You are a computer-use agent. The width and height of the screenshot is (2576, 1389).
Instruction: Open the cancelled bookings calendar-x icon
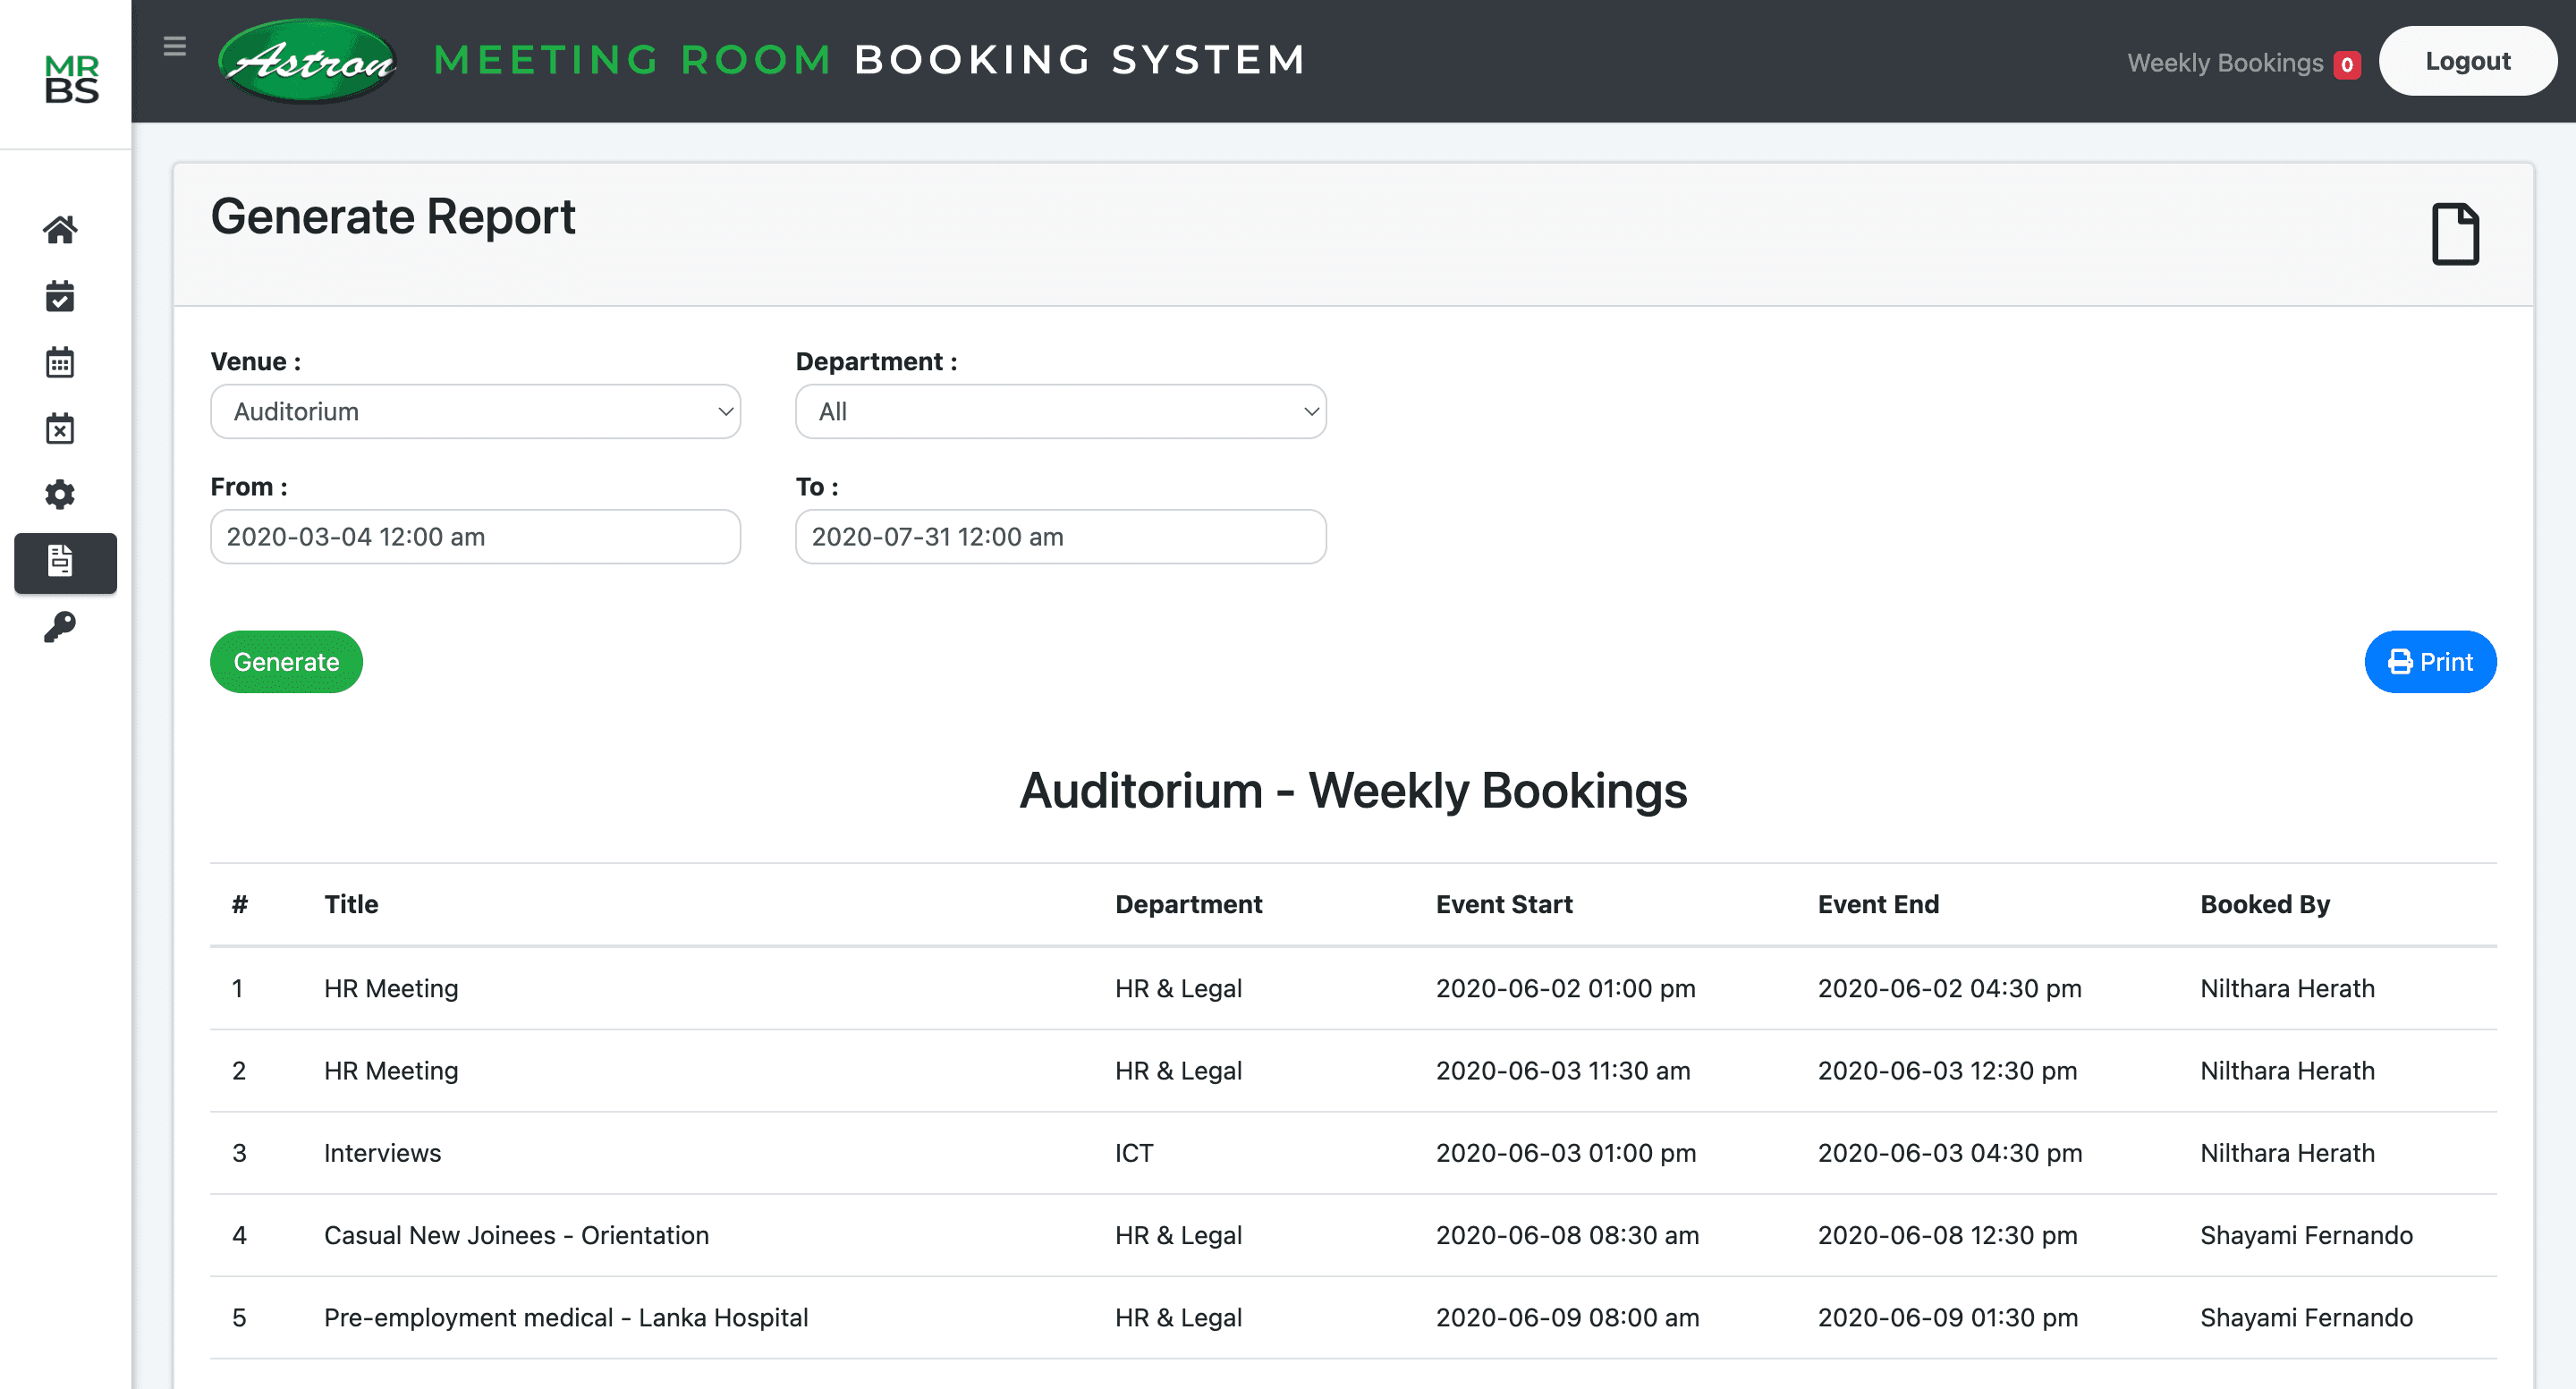pos(60,428)
